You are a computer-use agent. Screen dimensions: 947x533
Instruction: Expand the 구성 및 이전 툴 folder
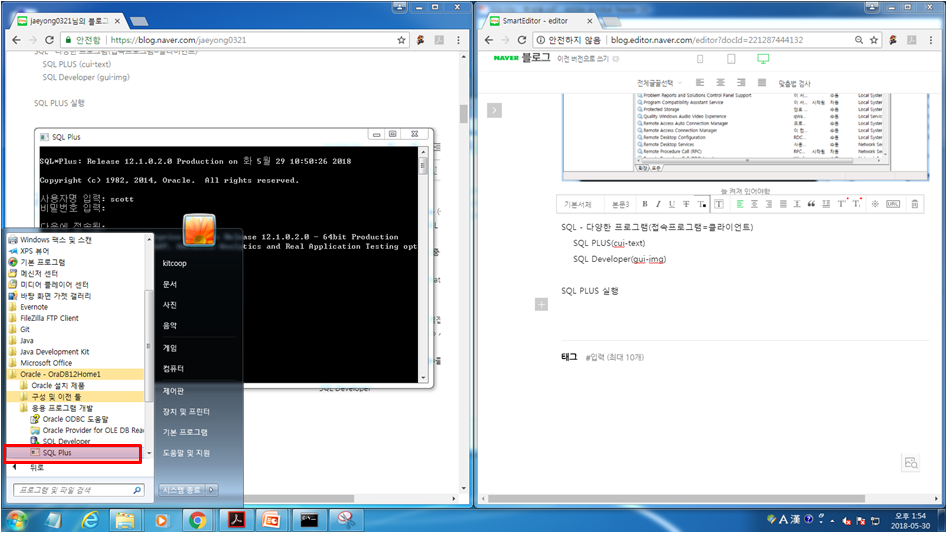(x=56, y=397)
